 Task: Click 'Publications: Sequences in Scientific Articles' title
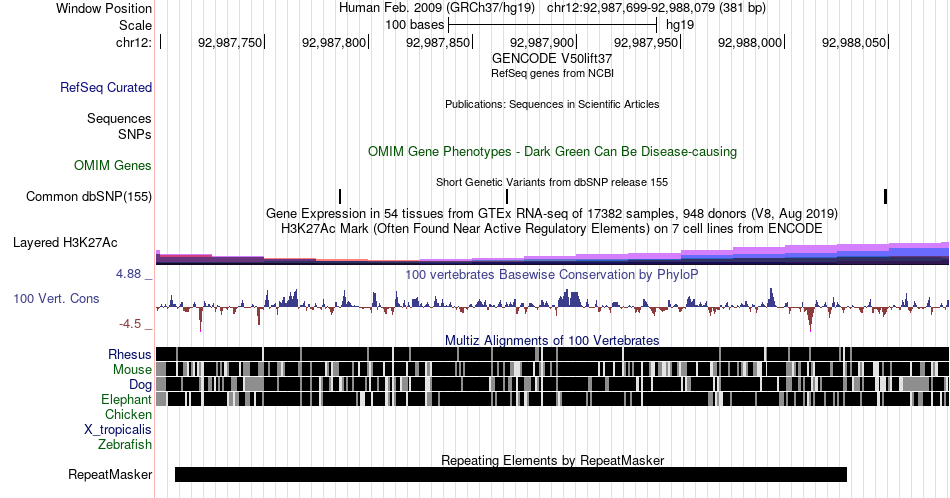coord(552,104)
